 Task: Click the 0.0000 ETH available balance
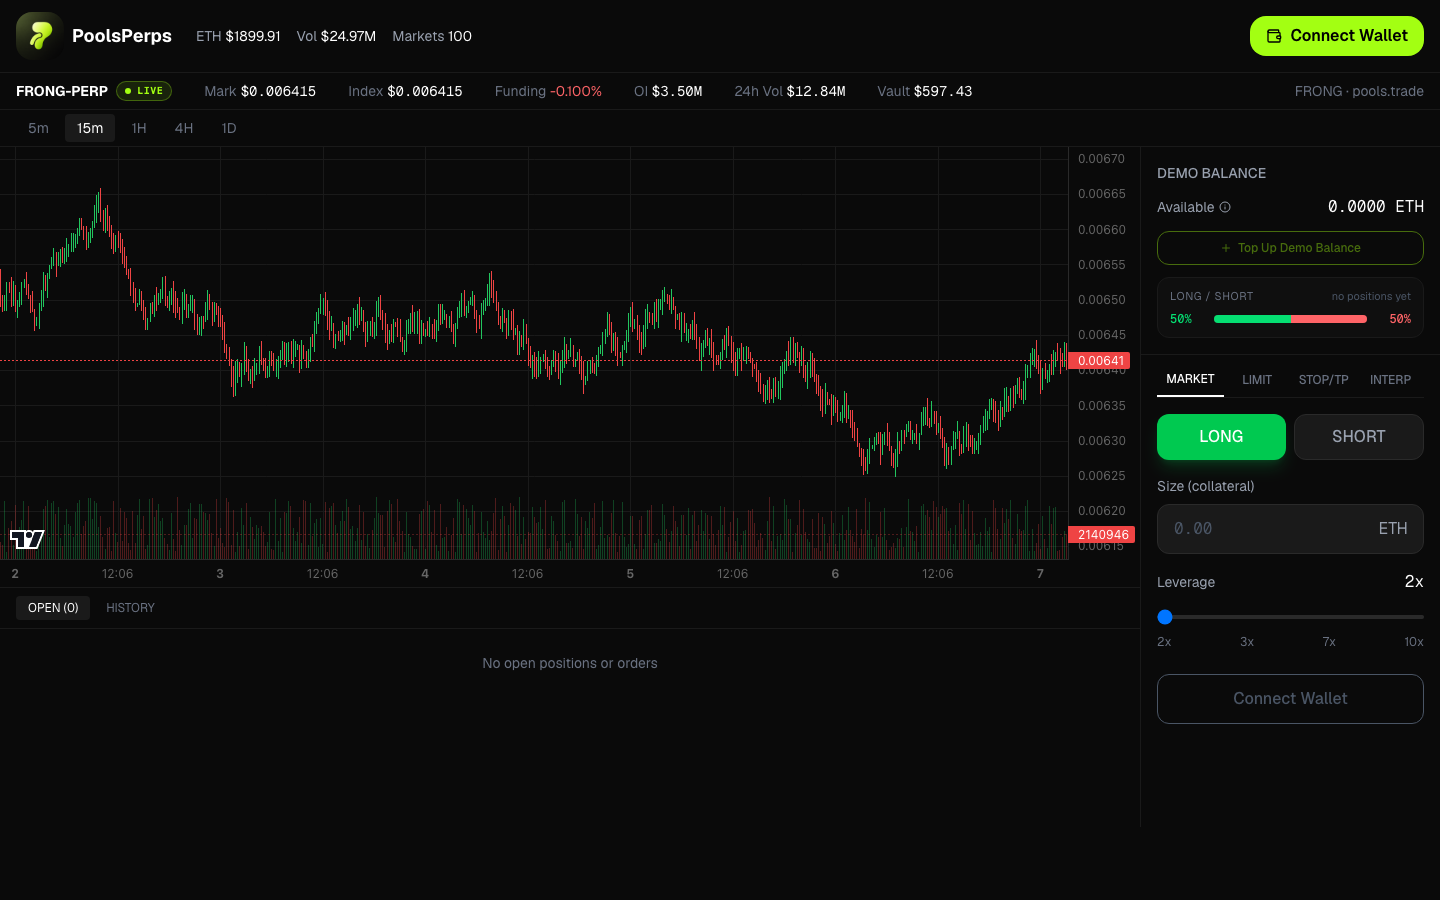[1376, 206]
